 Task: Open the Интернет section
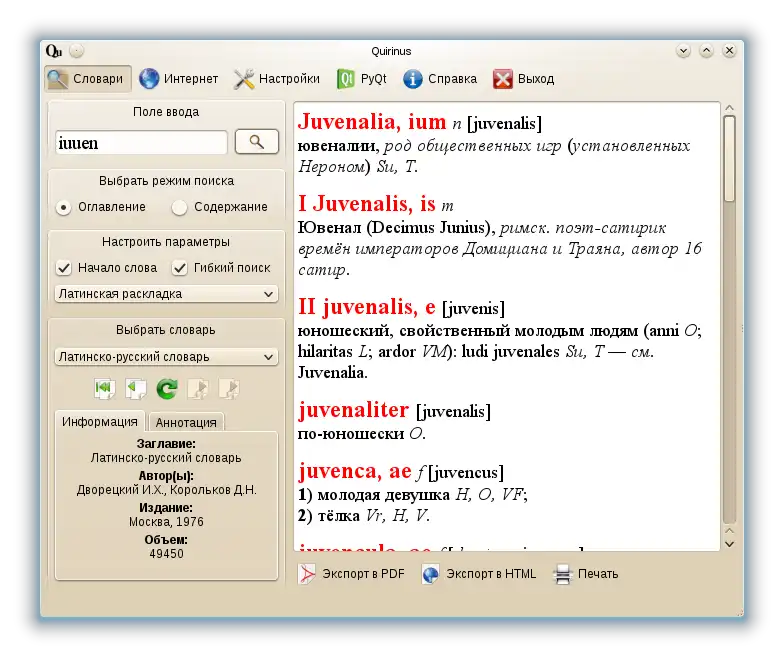pos(178,79)
